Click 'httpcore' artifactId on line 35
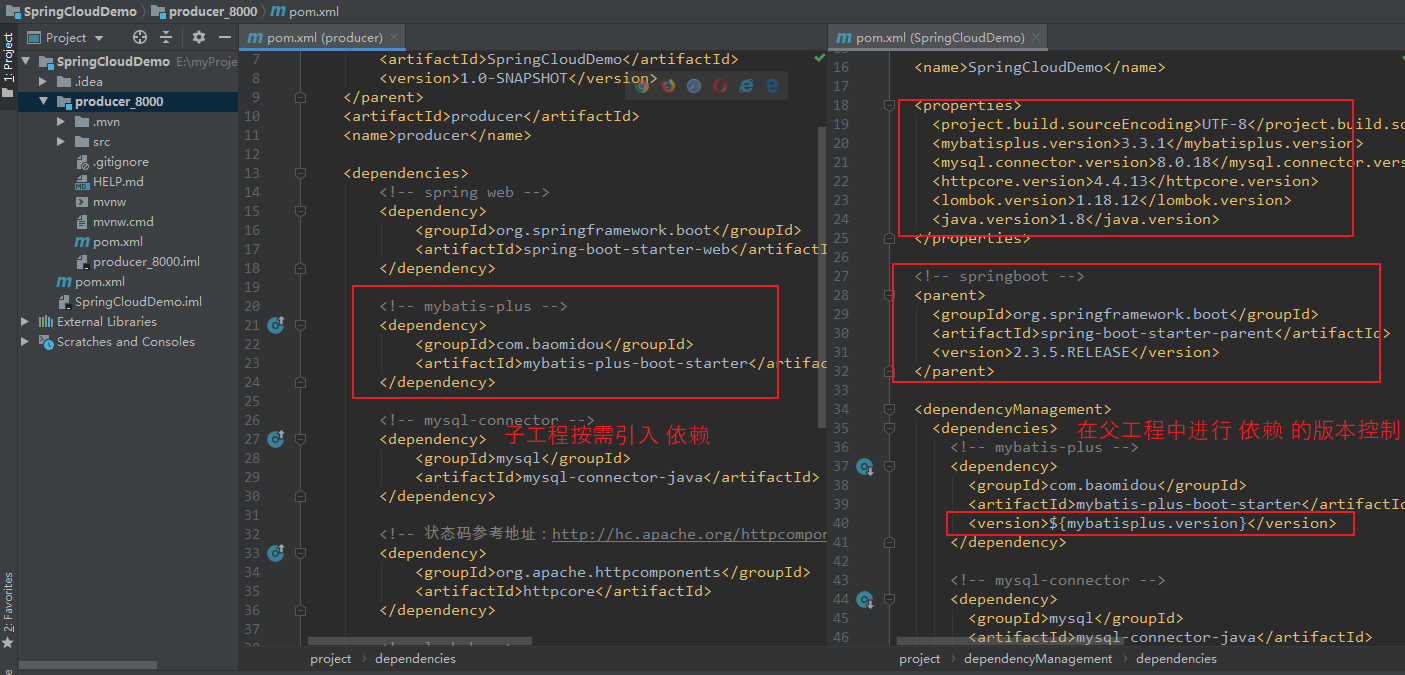Screen dimensions: 1405x675 coord(560,591)
